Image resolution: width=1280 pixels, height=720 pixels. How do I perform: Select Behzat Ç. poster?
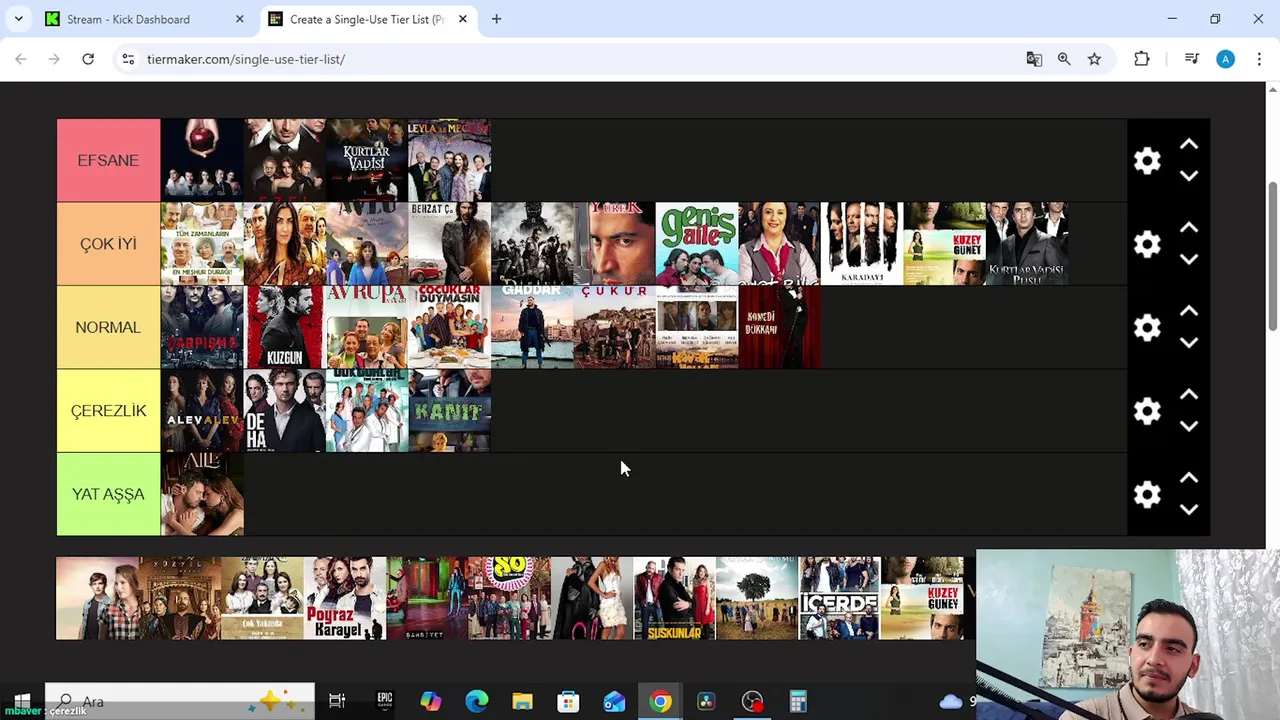tap(449, 244)
